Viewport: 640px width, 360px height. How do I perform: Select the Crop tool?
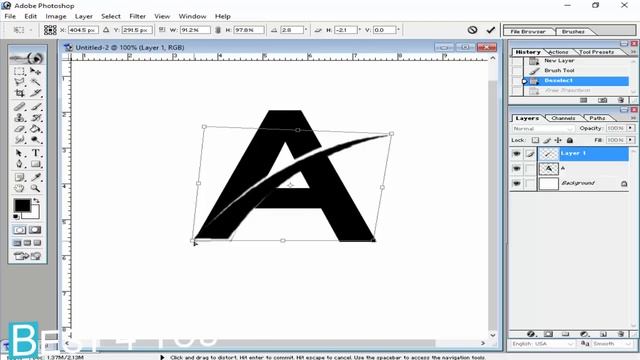(x=19, y=93)
